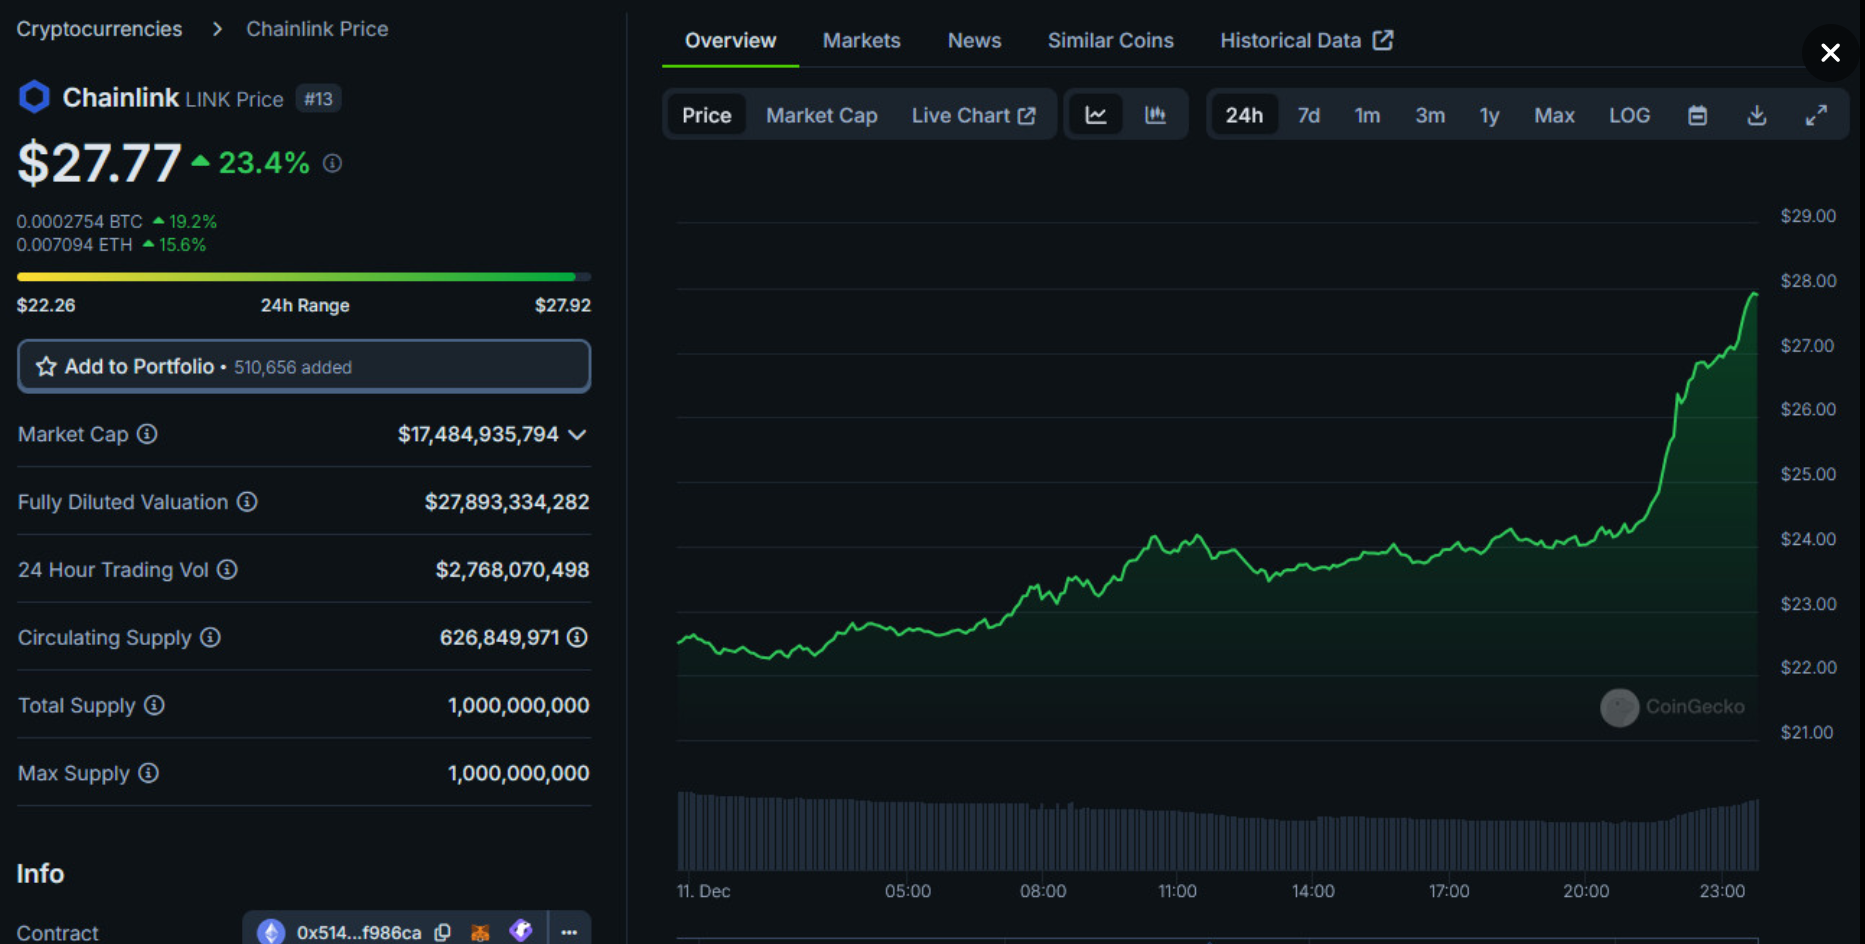1865x944 pixels.
Task: Click Chainlink Price breadcrumb
Action: pyautogui.click(x=317, y=29)
